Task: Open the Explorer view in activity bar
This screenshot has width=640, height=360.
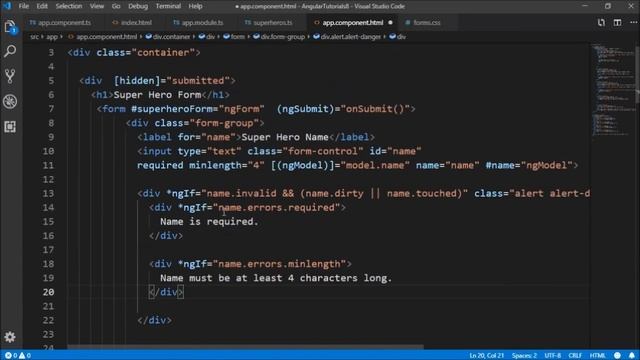Action: coord(10,27)
